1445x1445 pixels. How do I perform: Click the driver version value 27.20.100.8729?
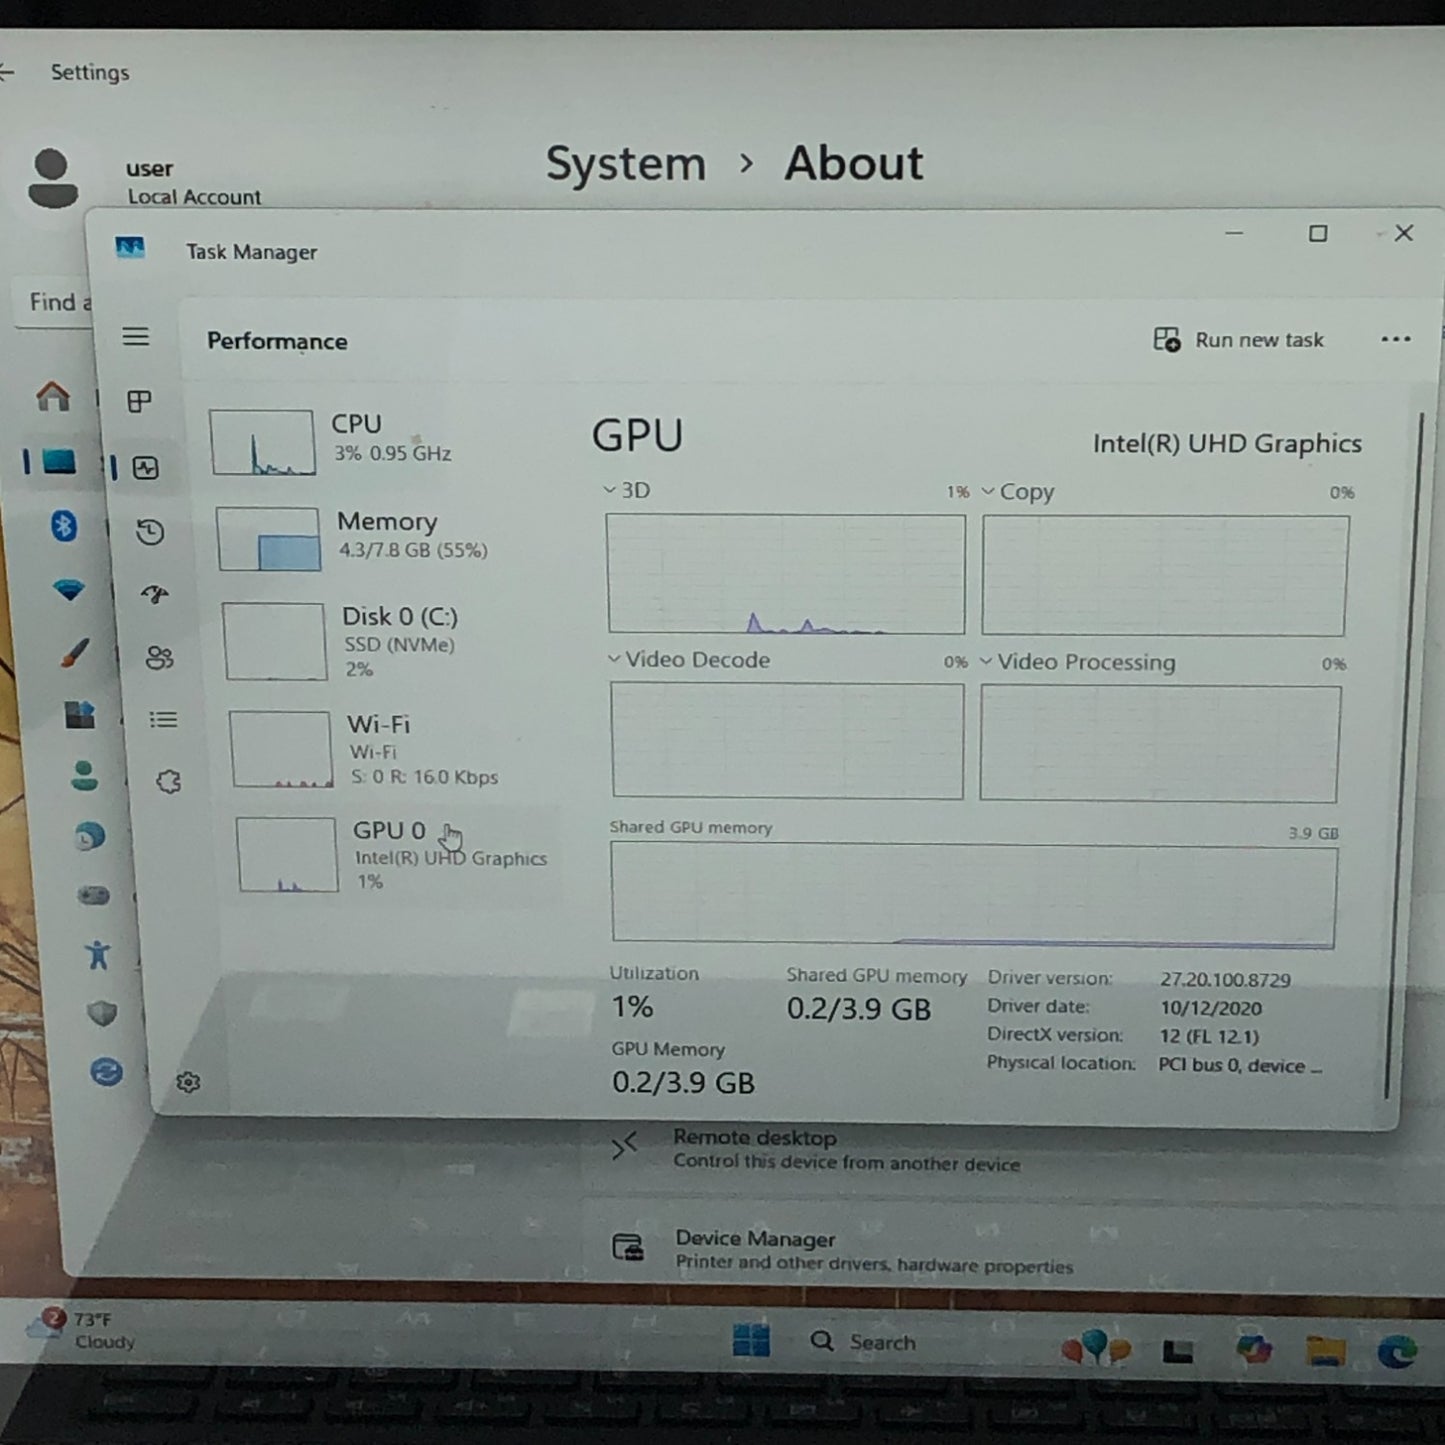point(1225,980)
